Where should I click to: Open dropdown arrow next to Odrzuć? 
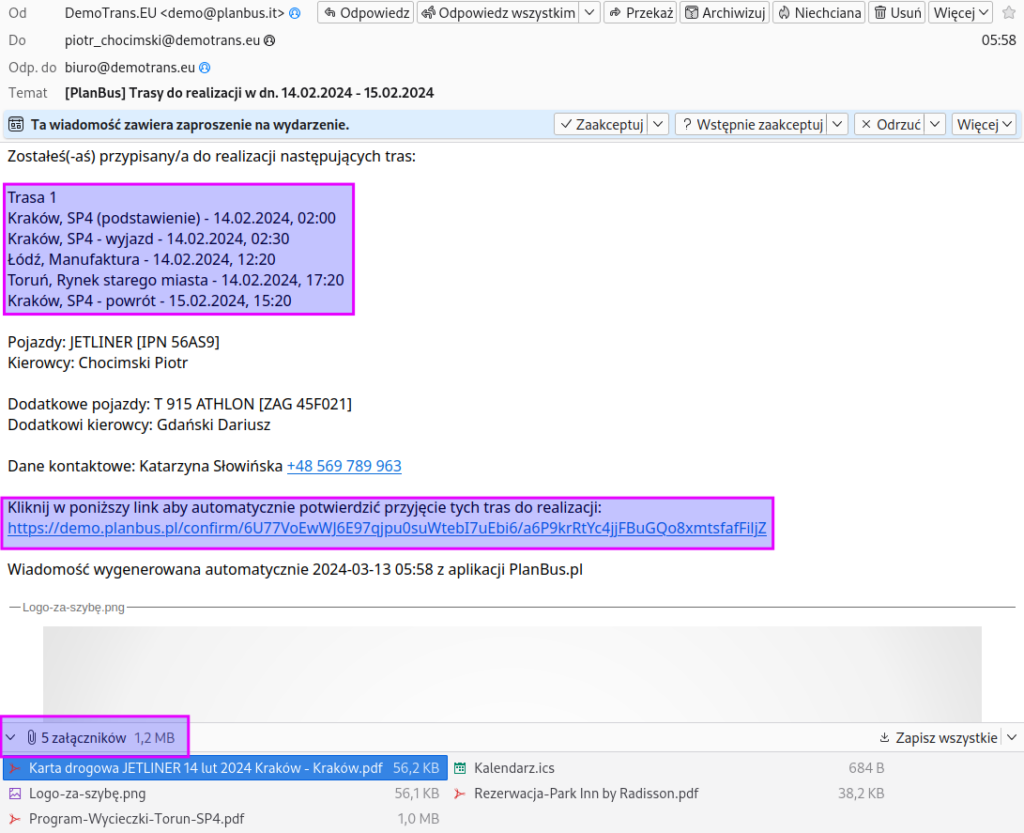tap(934, 125)
